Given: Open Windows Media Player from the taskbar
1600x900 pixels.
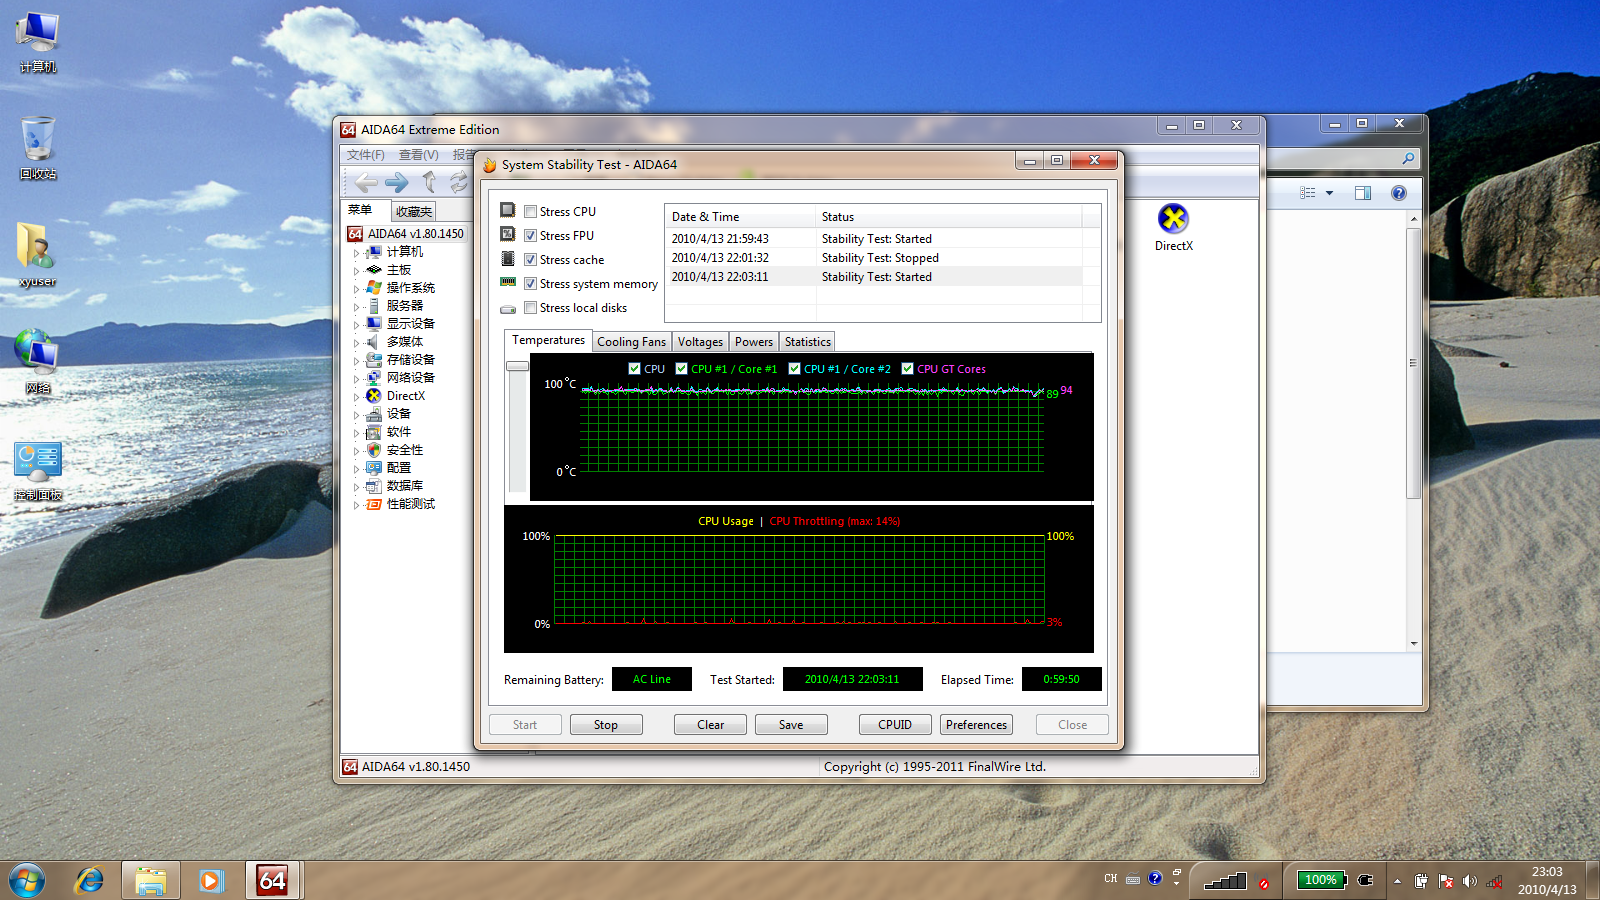Looking at the screenshot, I should click(x=211, y=880).
